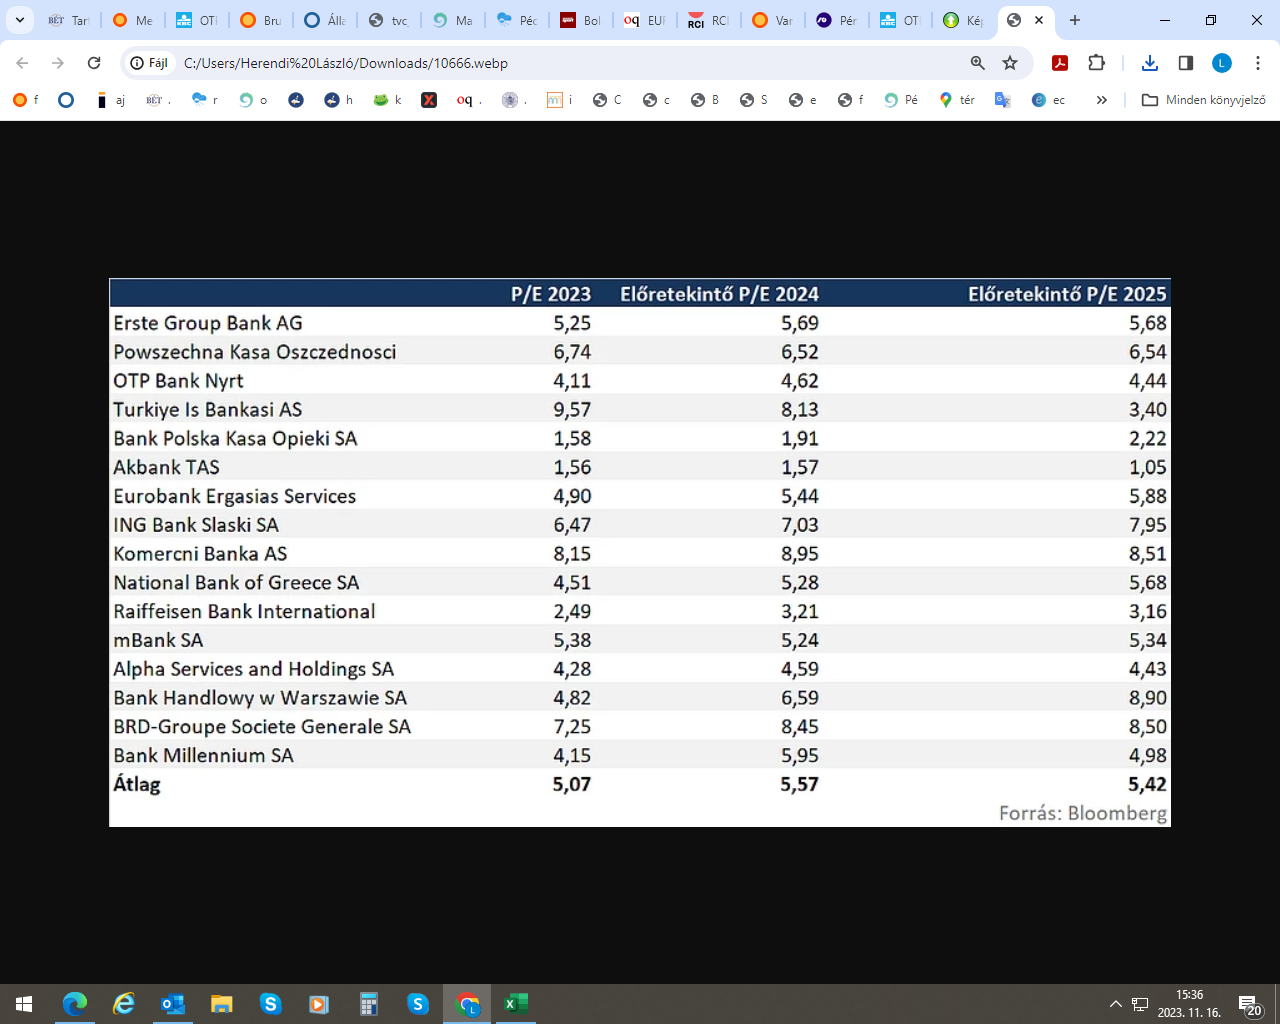Switch to the 'Tar' BÉT tab
The image size is (1280, 1024).
pos(68,20)
